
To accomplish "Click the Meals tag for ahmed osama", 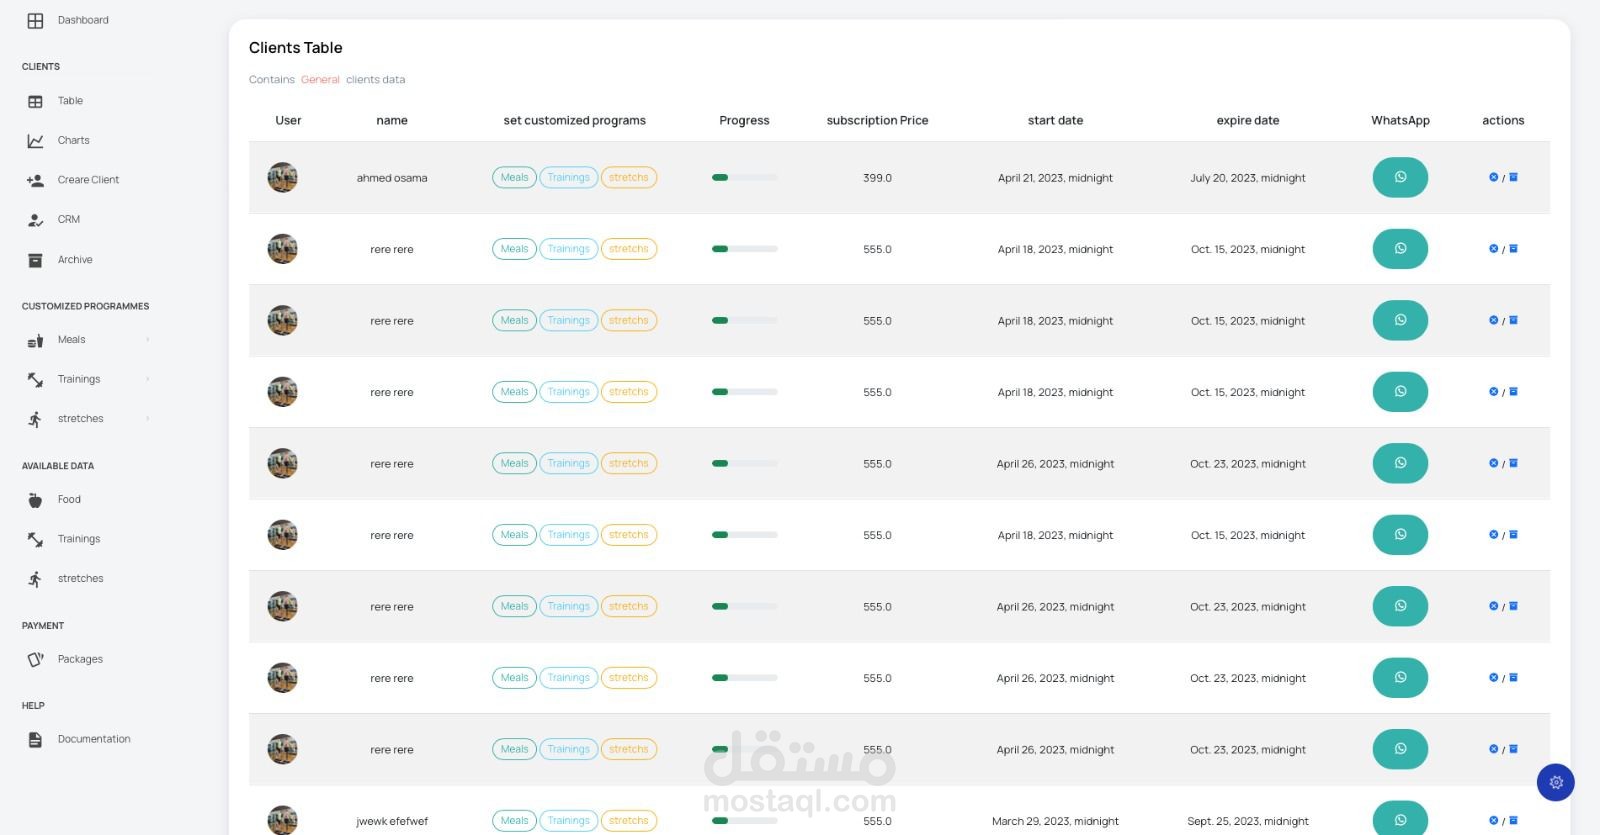I will pyautogui.click(x=514, y=178).
